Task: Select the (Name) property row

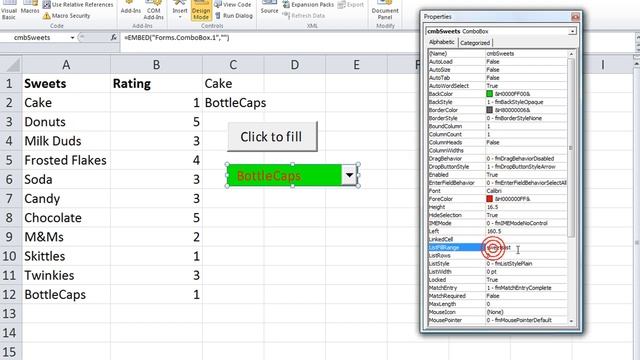Action: [x=498, y=53]
